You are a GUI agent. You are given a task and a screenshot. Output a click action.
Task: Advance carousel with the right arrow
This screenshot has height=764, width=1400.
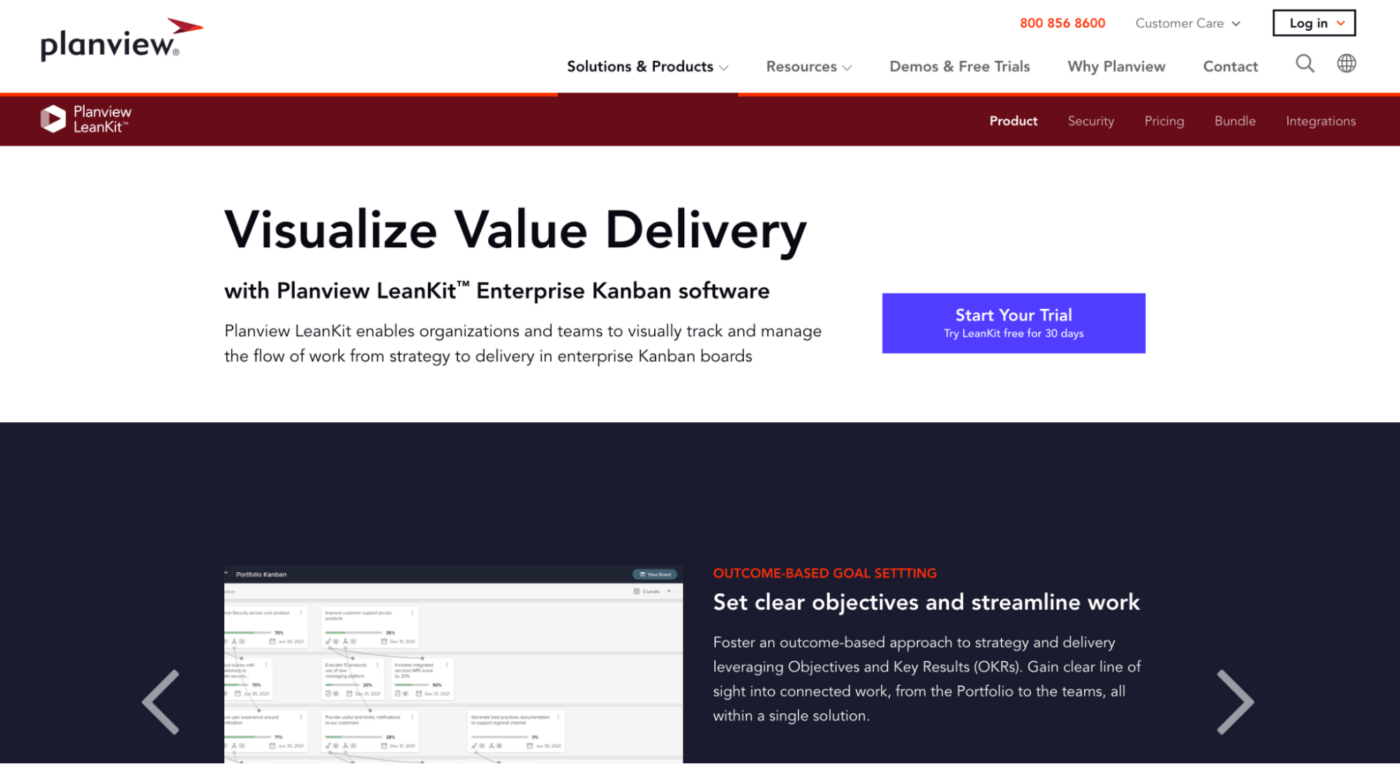click(1235, 702)
